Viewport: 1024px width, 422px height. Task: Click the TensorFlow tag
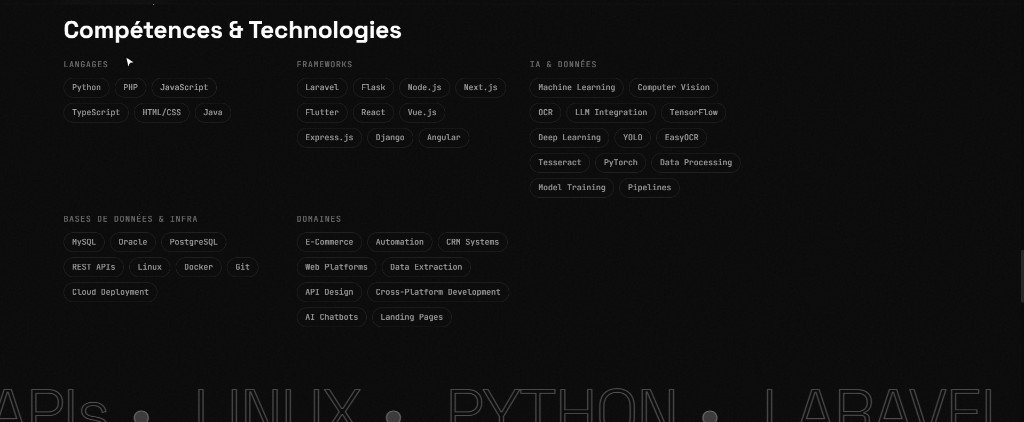click(694, 112)
